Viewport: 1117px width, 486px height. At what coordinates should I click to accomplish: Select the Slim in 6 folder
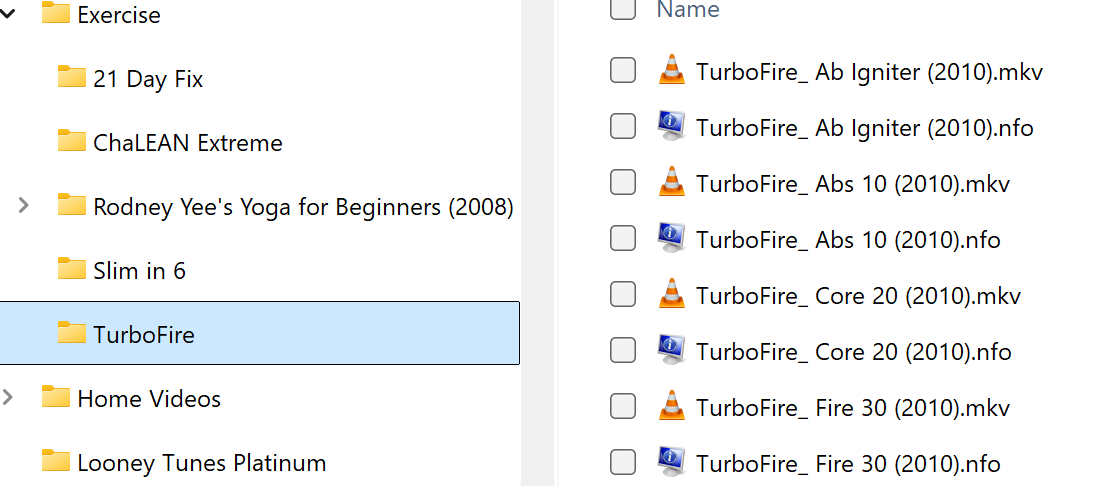click(x=139, y=270)
